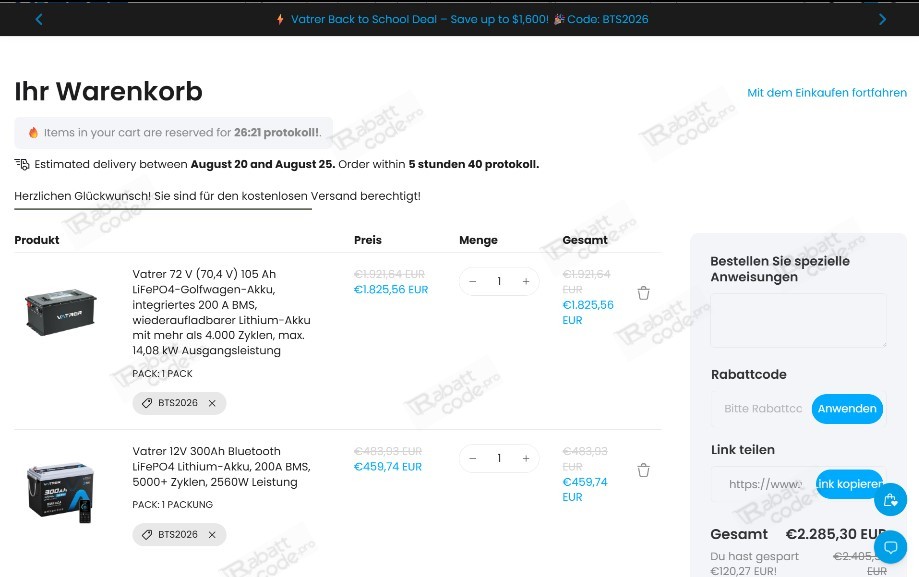Click the Link teilen section label
Screen dimensions: 919x577
[x=743, y=450]
